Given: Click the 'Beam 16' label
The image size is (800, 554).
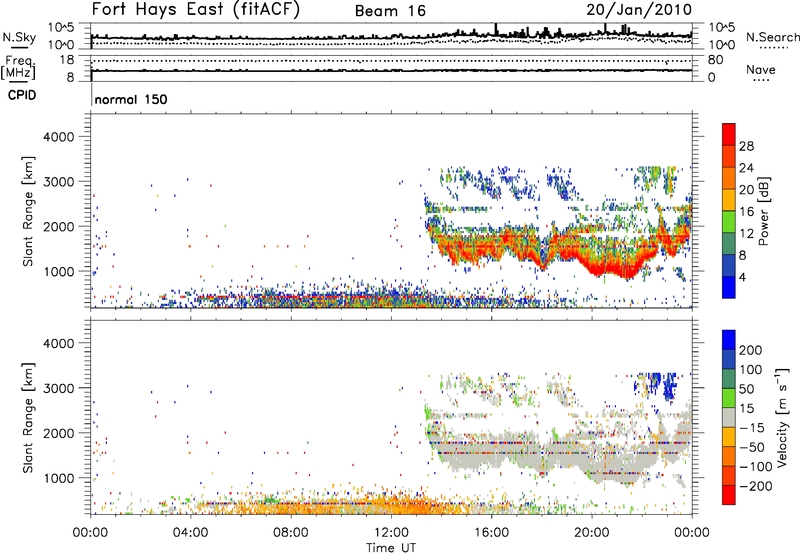Looking at the screenshot, I should pyautogui.click(x=390, y=11).
